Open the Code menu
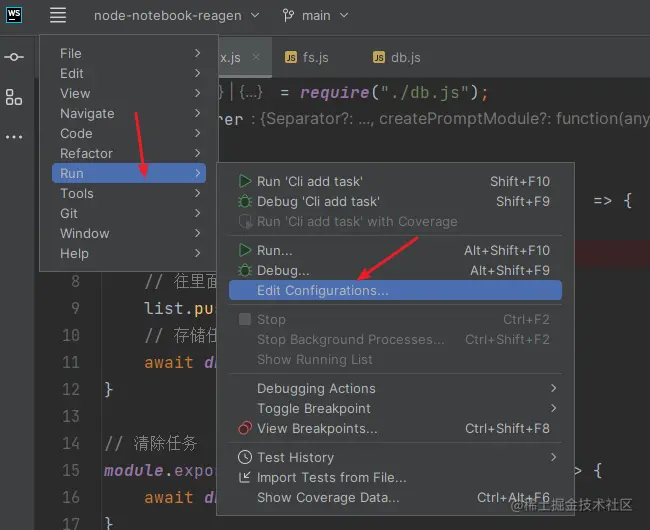This screenshot has height=530, width=650. [x=129, y=133]
